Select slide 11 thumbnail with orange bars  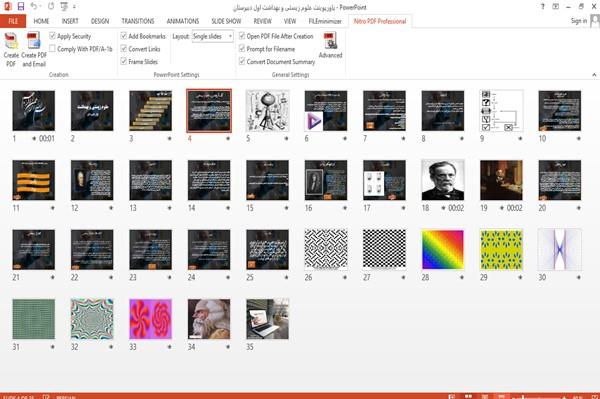[34, 180]
